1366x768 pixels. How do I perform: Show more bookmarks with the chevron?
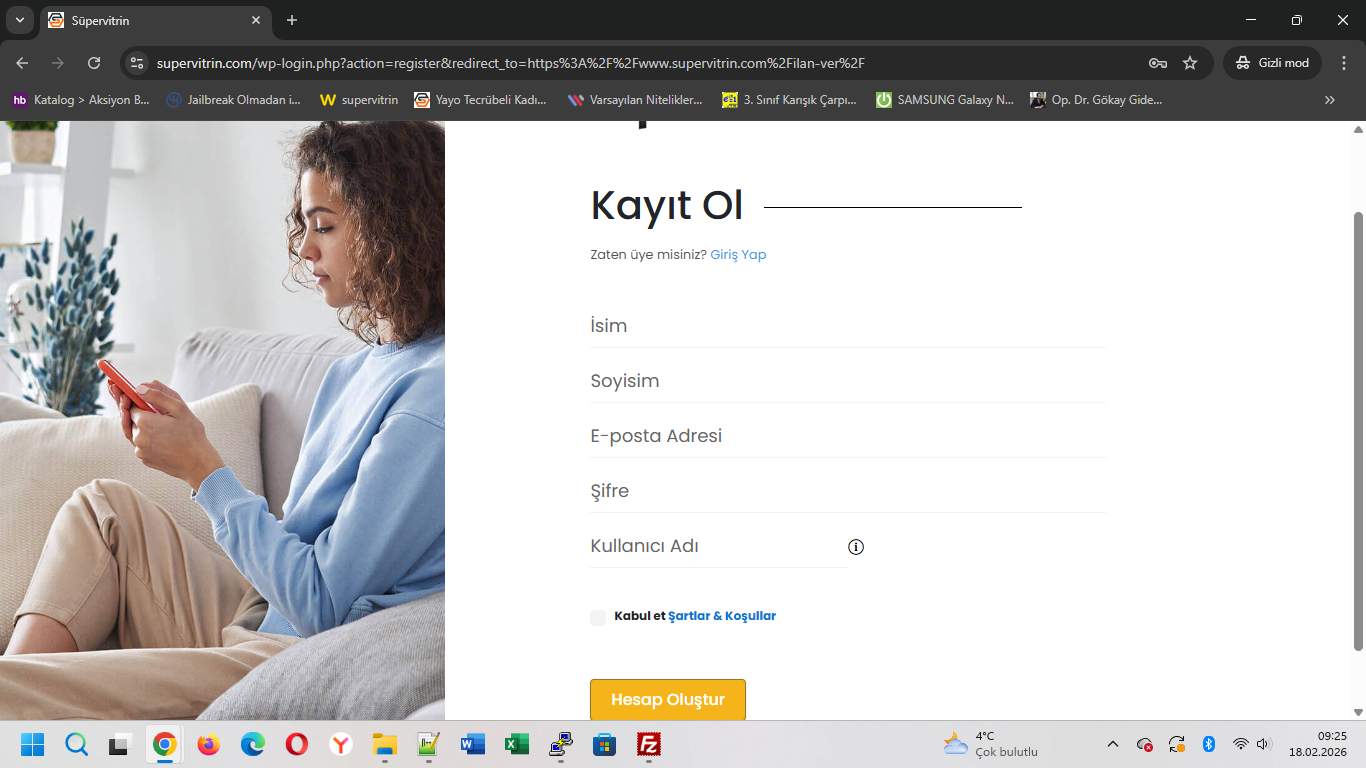click(x=1329, y=100)
